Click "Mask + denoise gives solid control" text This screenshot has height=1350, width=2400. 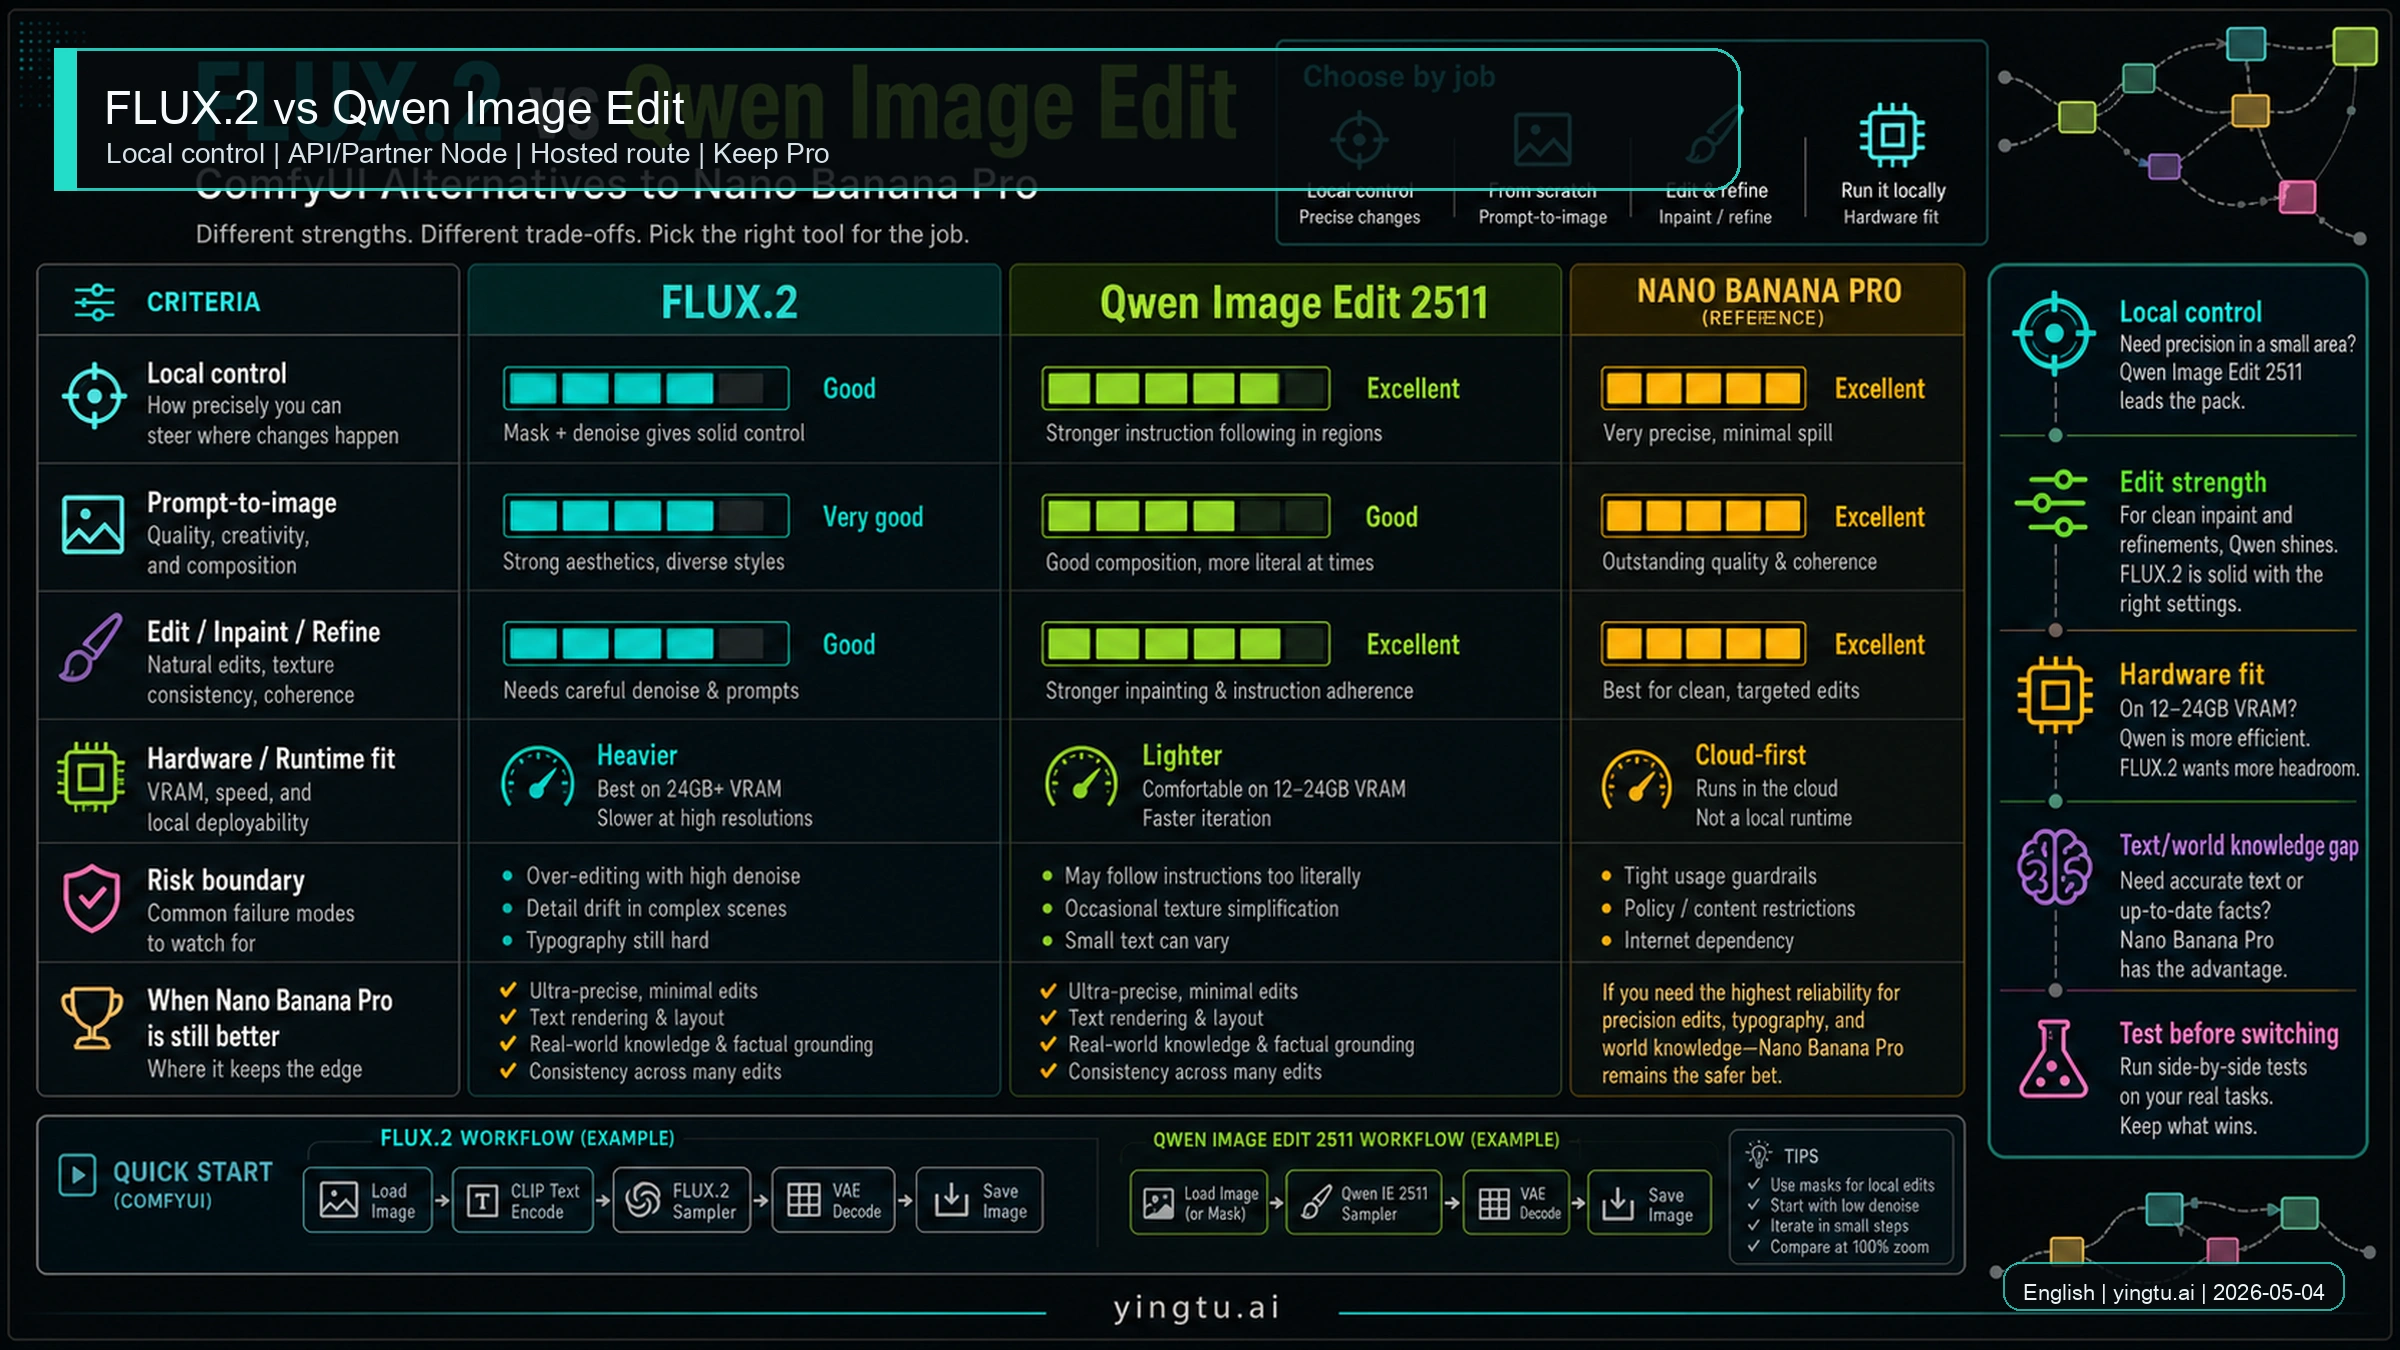[x=654, y=433]
